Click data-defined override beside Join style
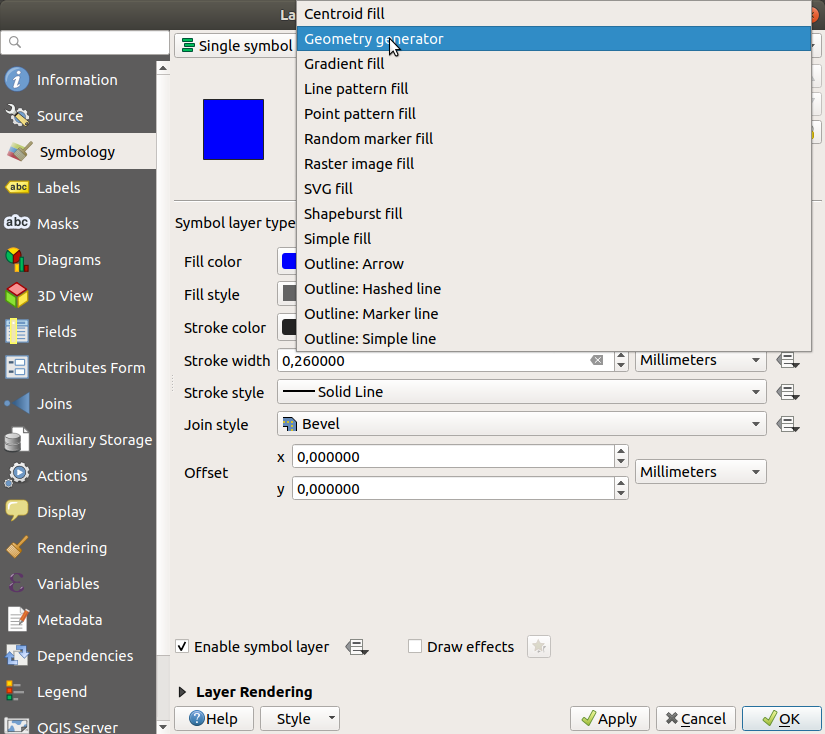 click(788, 425)
